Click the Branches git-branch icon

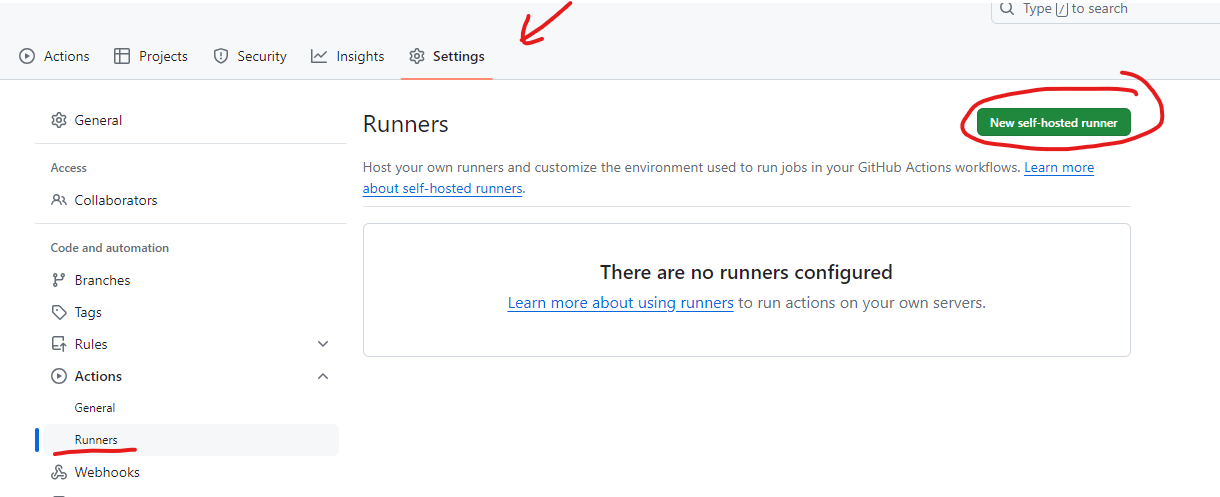pyautogui.click(x=59, y=280)
